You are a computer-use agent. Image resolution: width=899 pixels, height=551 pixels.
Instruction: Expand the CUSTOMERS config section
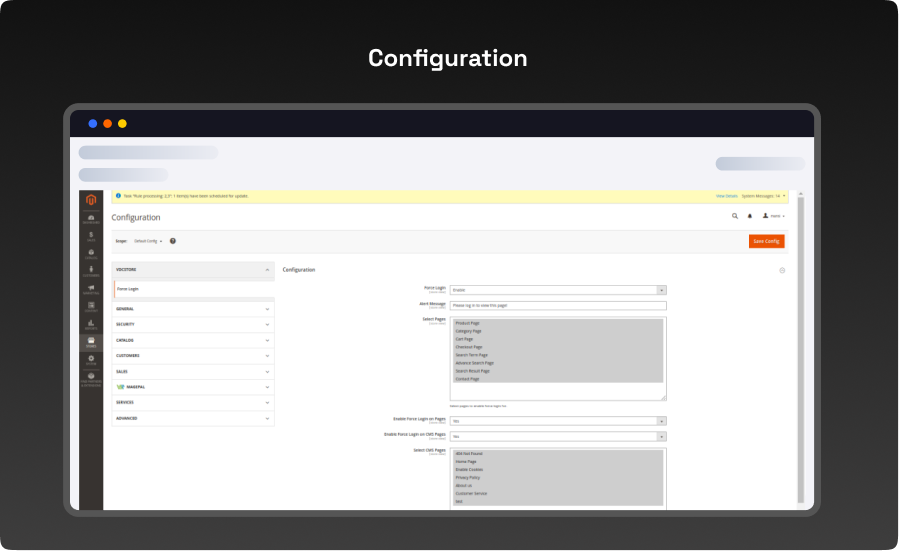tap(193, 356)
